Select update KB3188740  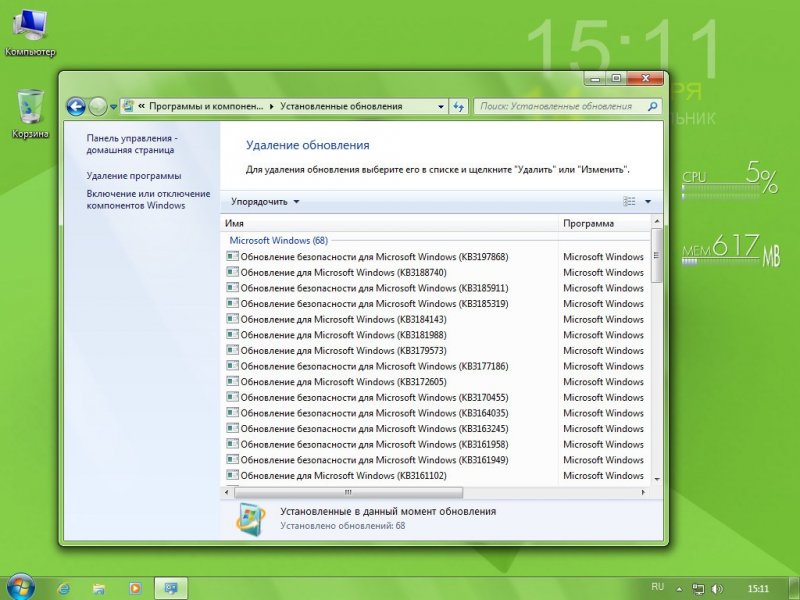click(x=437, y=272)
